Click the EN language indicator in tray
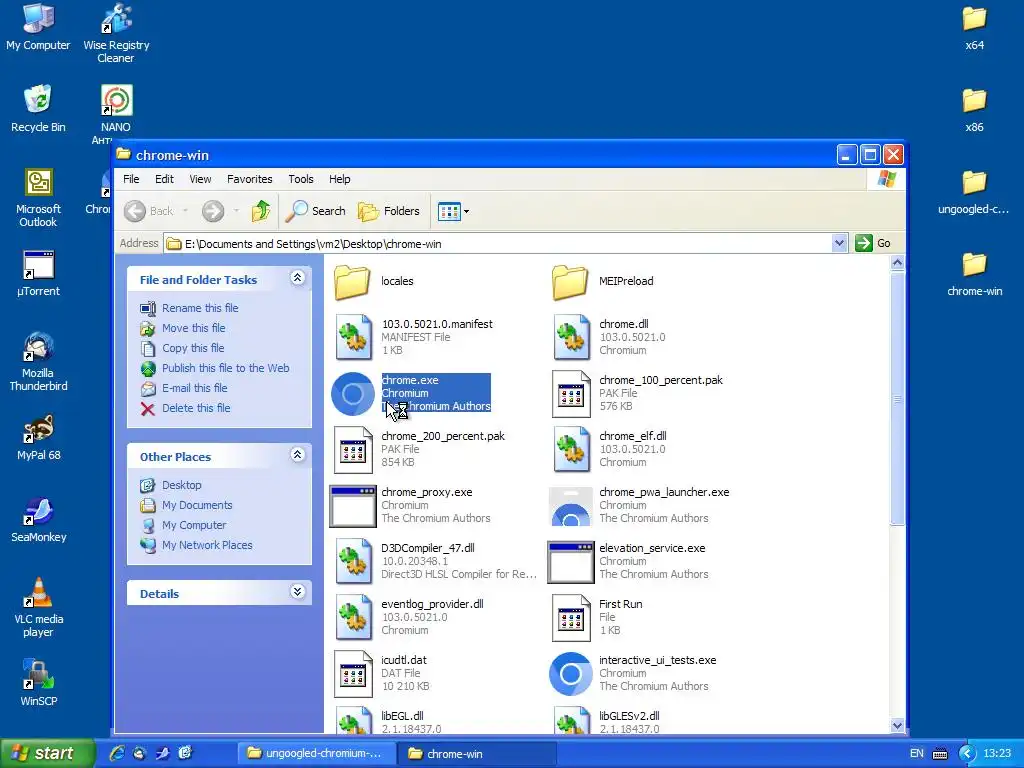 pos(917,754)
